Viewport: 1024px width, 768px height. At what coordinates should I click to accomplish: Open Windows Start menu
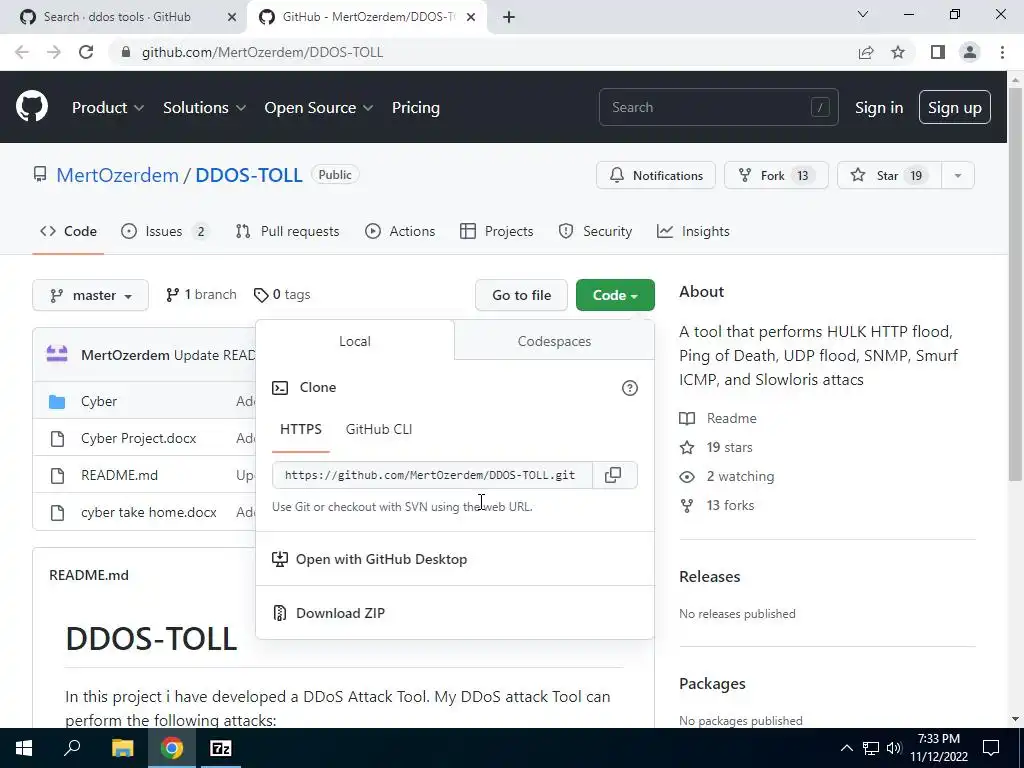click(24, 748)
